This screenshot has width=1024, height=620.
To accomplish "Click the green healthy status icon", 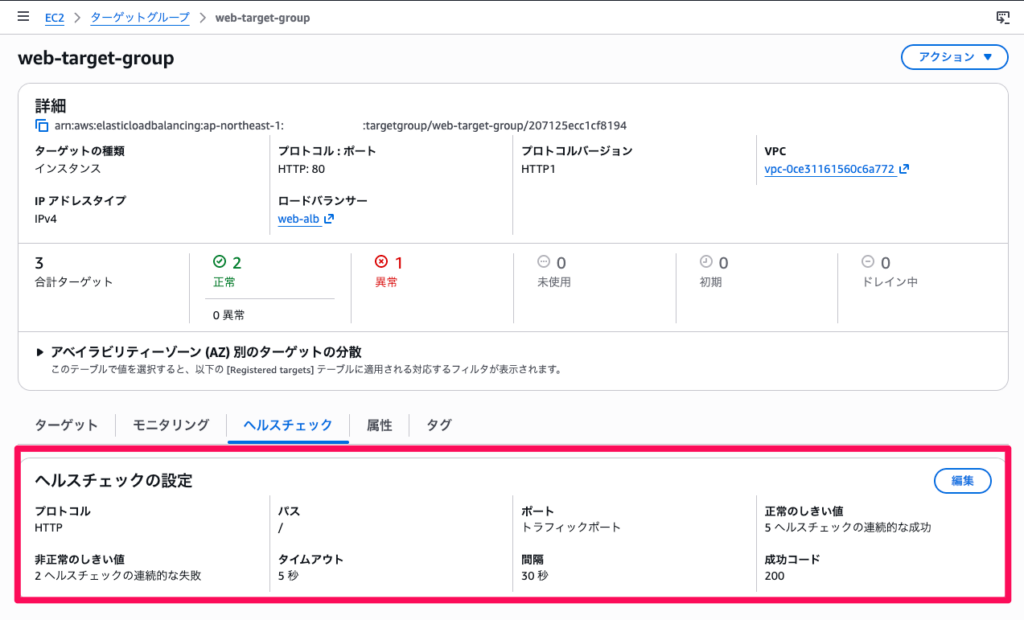I will pos(220,262).
